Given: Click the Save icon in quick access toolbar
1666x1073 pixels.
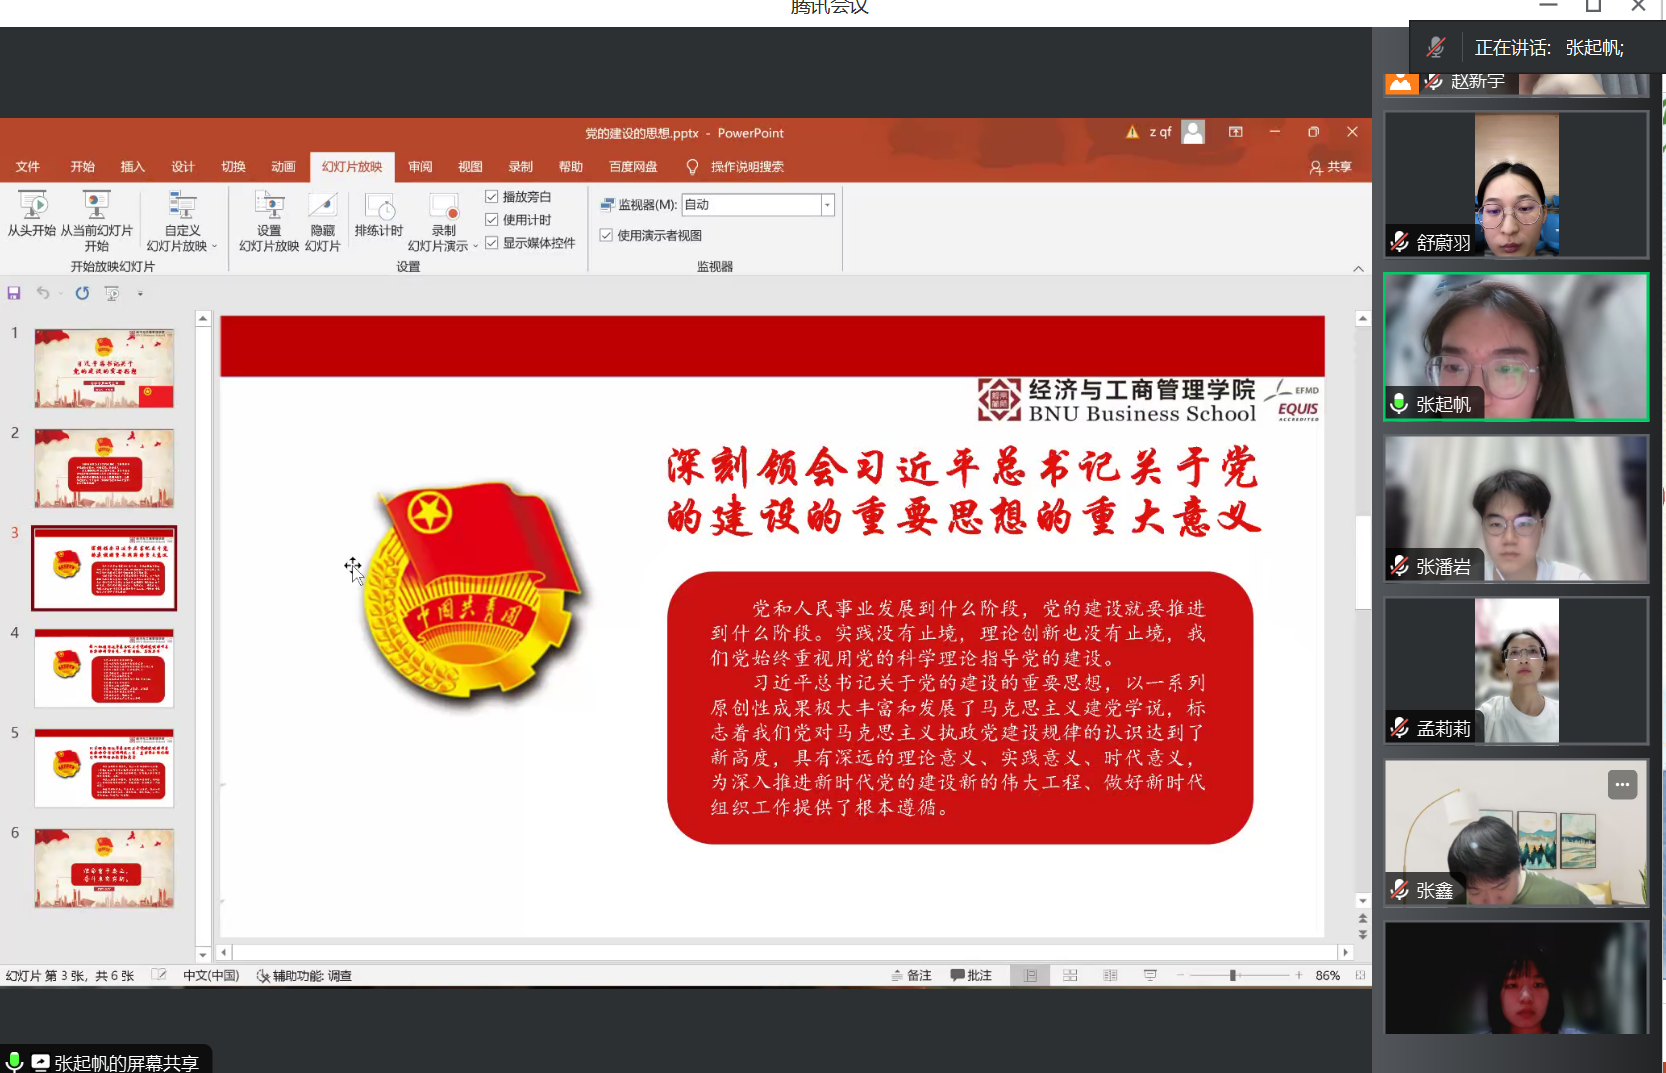Looking at the screenshot, I should coord(14,293).
